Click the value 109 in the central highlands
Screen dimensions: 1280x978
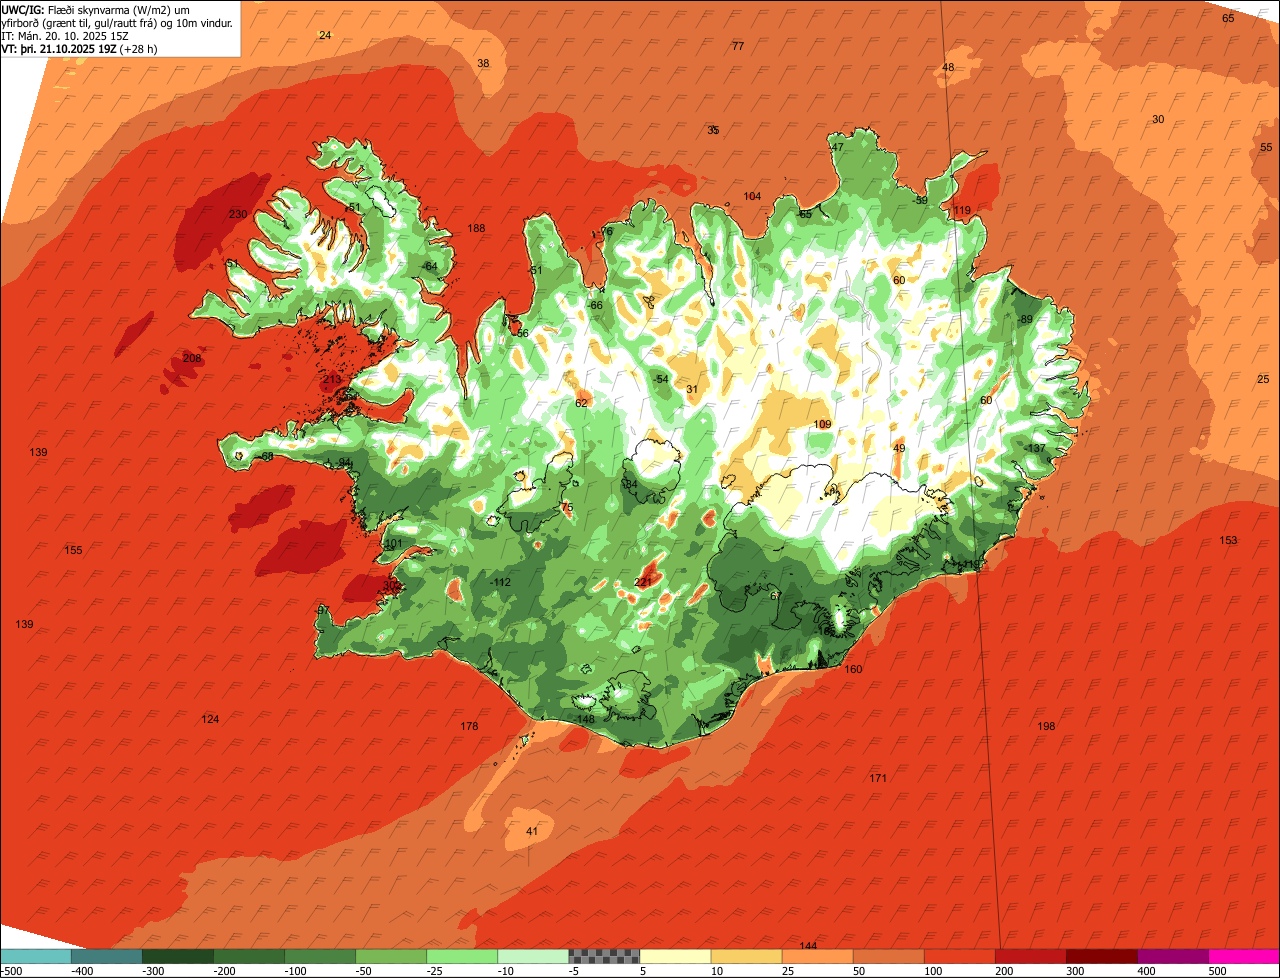tap(822, 425)
